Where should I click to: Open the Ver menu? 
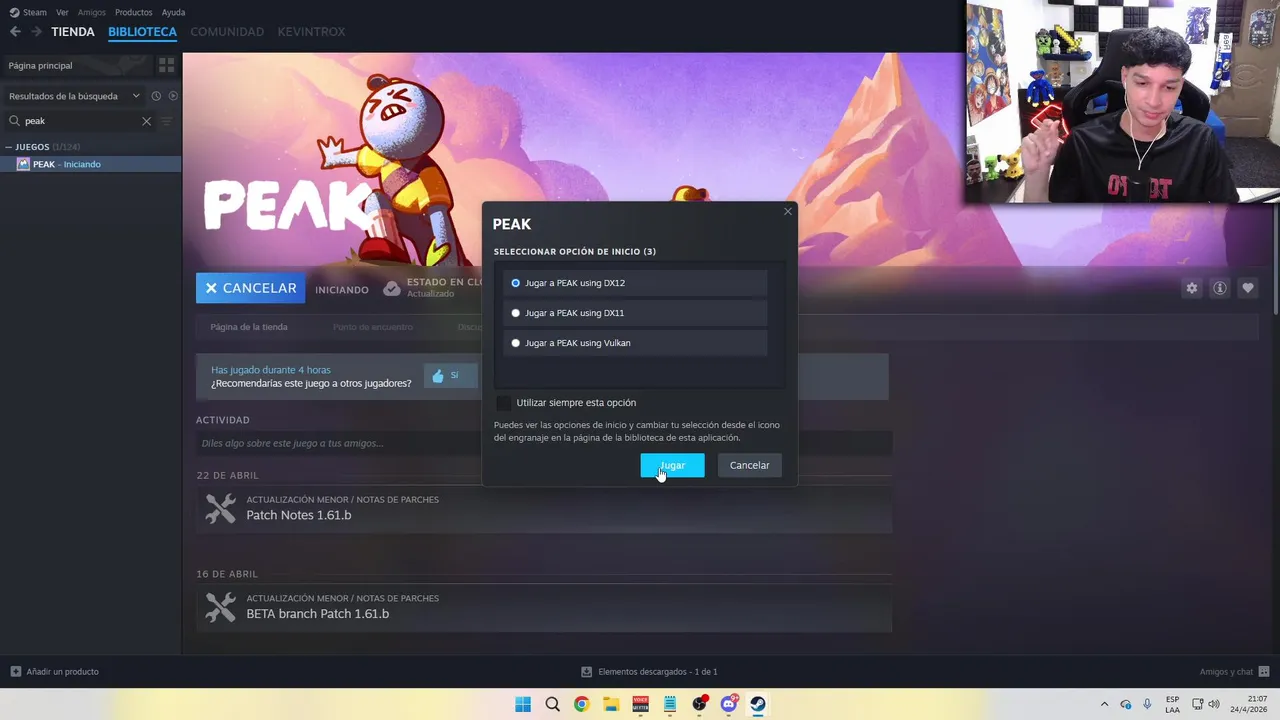click(62, 12)
